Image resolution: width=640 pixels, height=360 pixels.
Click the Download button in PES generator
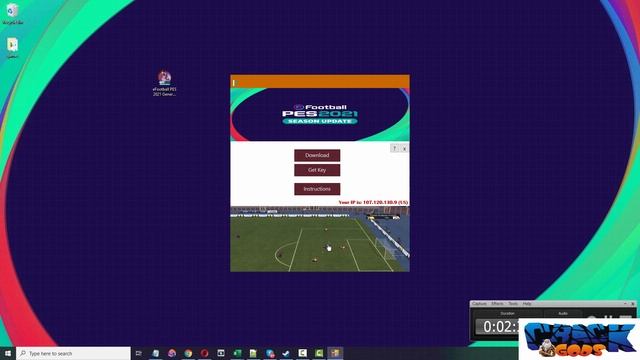click(317, 155)
